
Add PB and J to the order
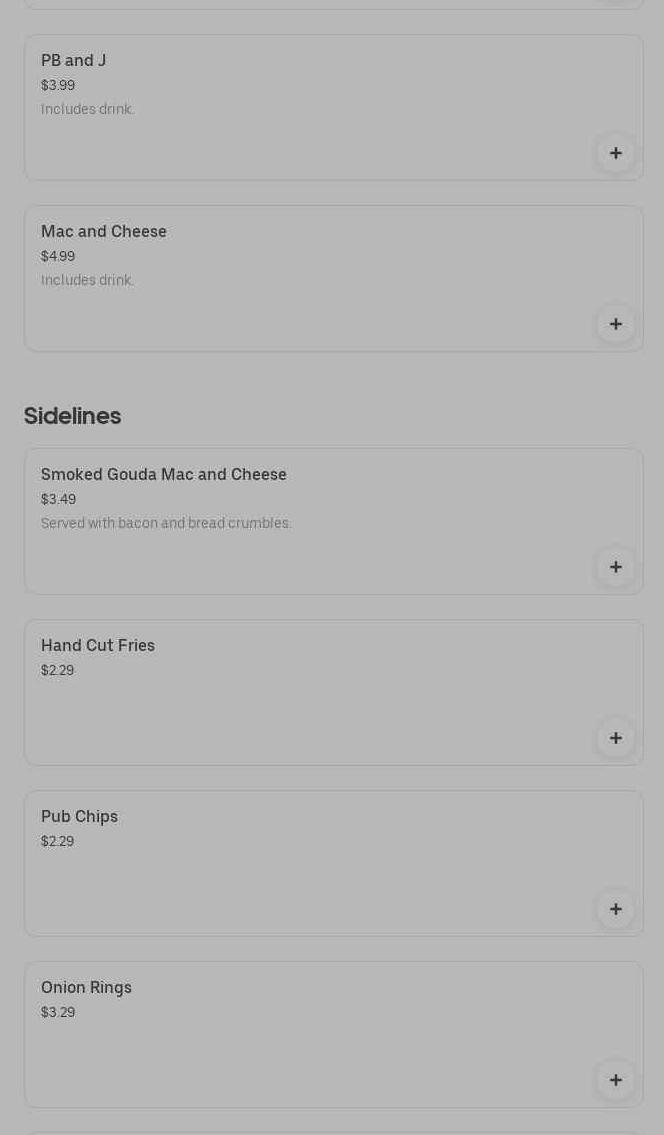[615, 153]
